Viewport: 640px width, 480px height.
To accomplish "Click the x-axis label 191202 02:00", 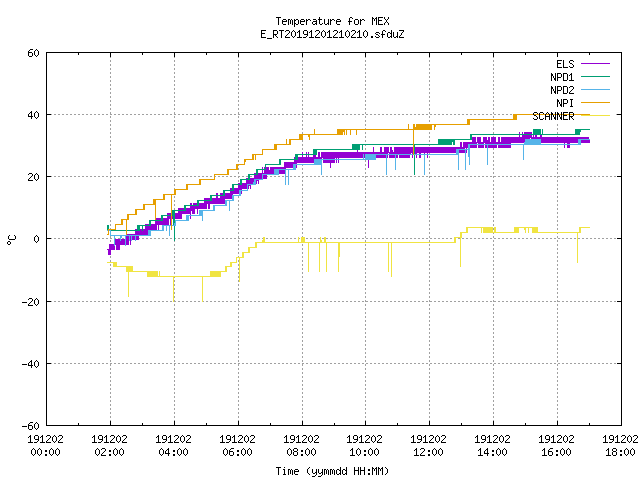I will pos(110,445).
